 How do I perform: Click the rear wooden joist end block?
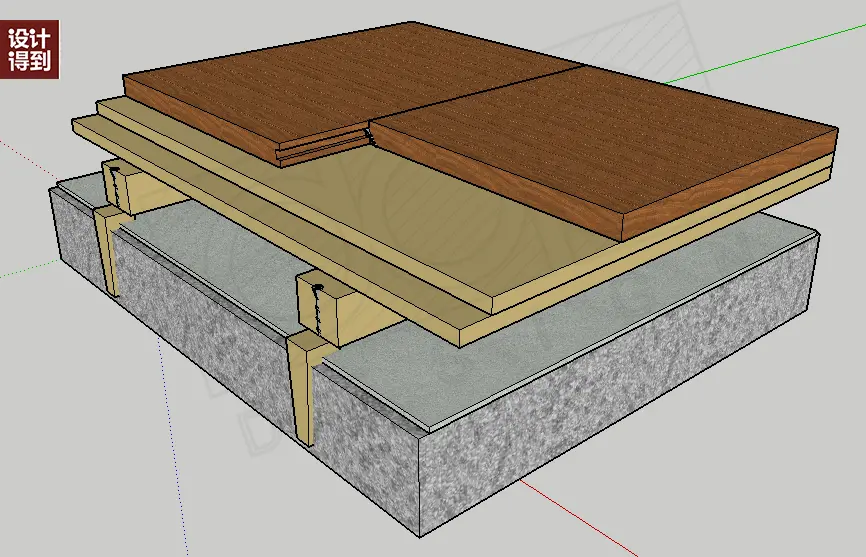click(x=124, y=186)
